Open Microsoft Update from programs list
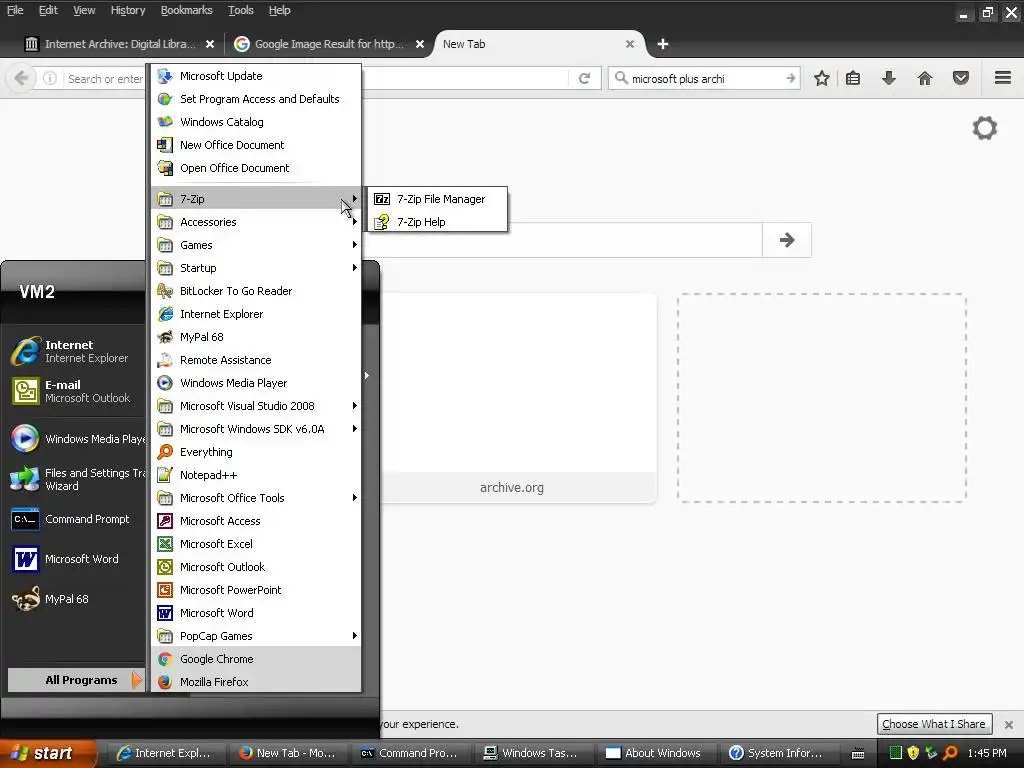This screenshot has width=1024, height=768. click(x=256, y=76)
